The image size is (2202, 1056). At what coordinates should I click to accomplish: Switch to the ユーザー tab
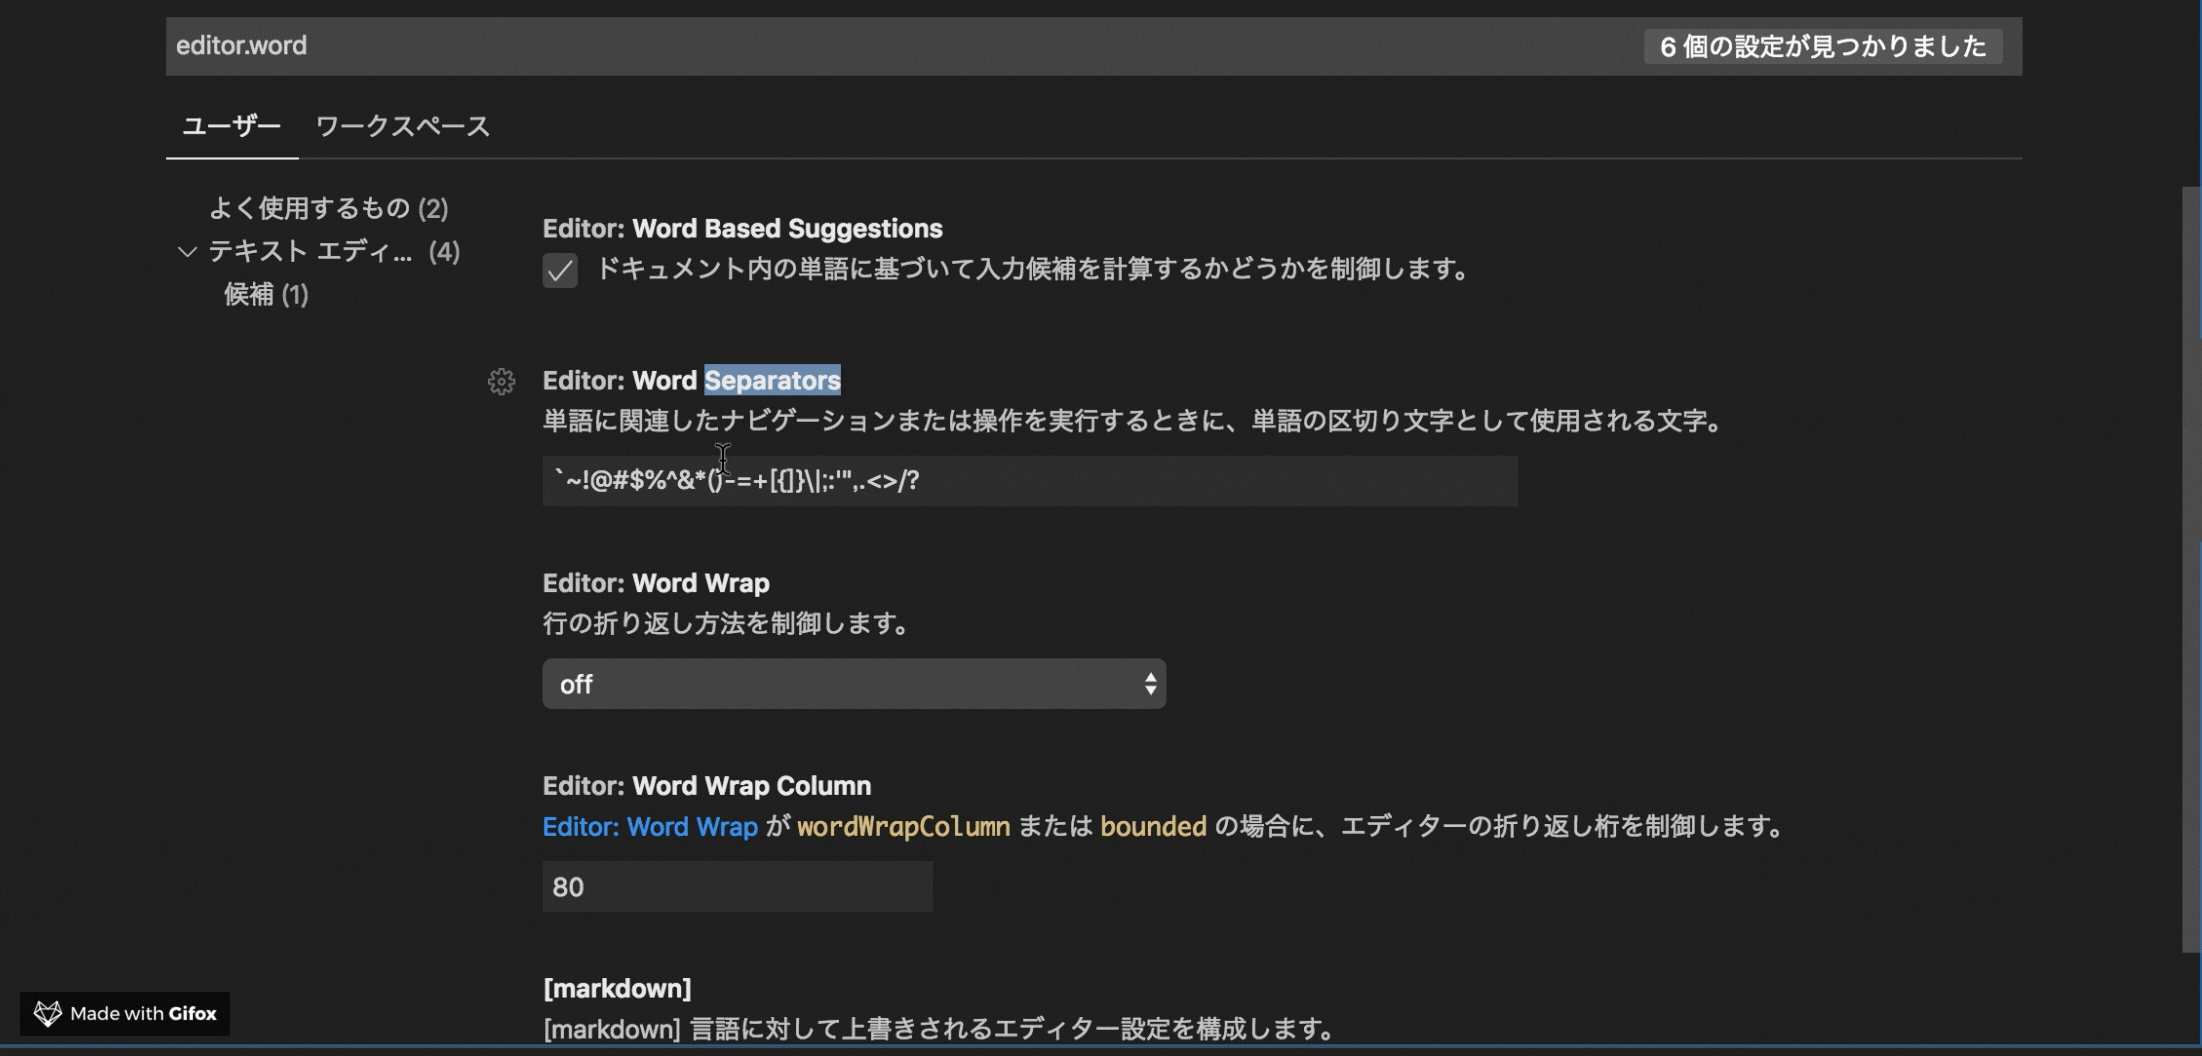pyautogui.click(x=231, y=126)
